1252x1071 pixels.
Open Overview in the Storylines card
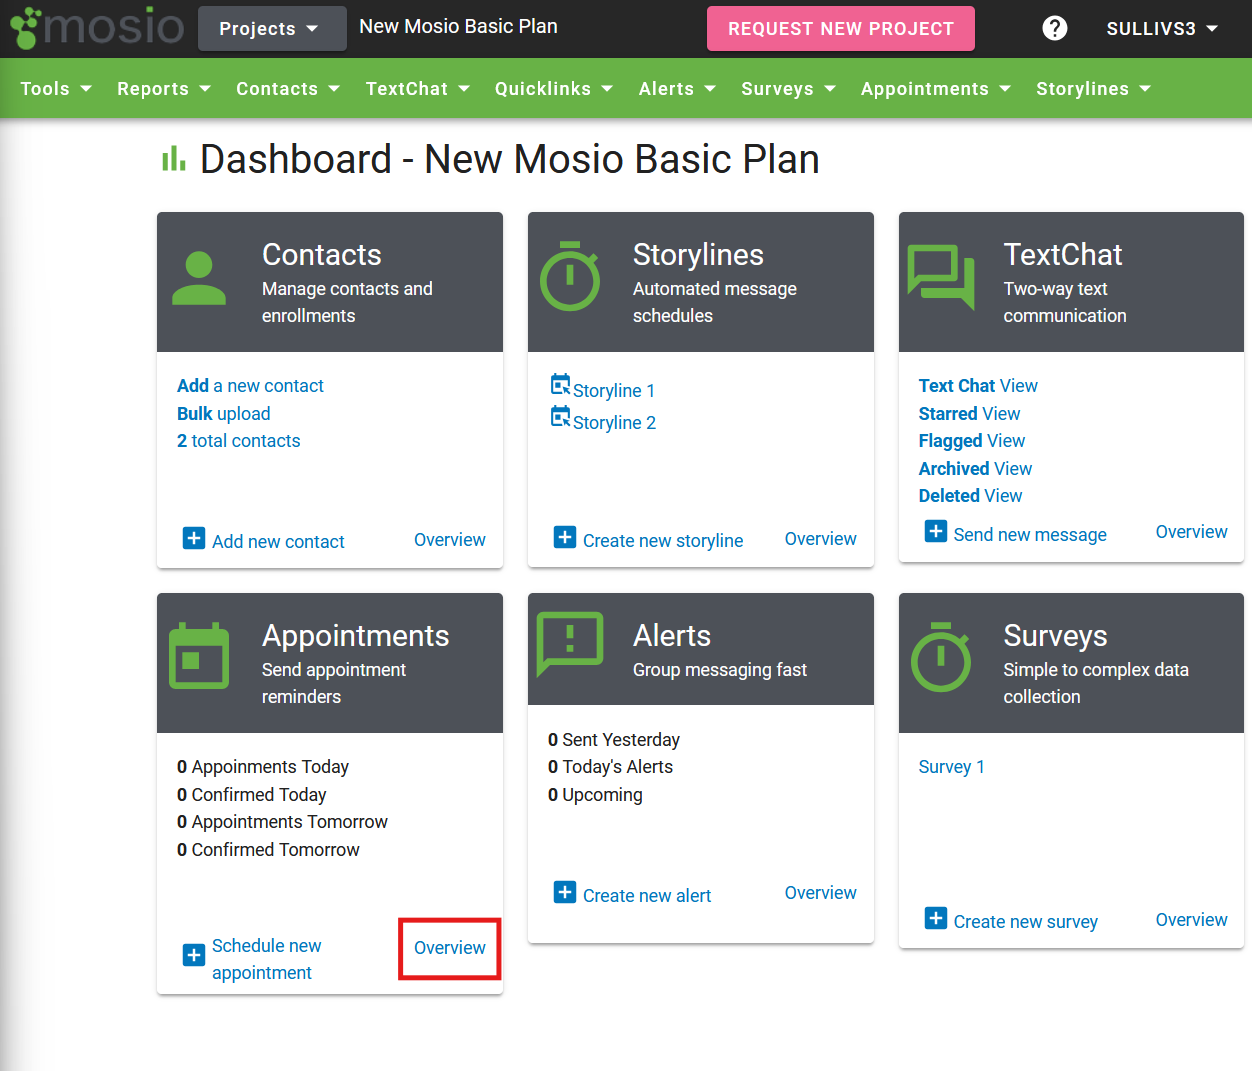pos(821,539)
